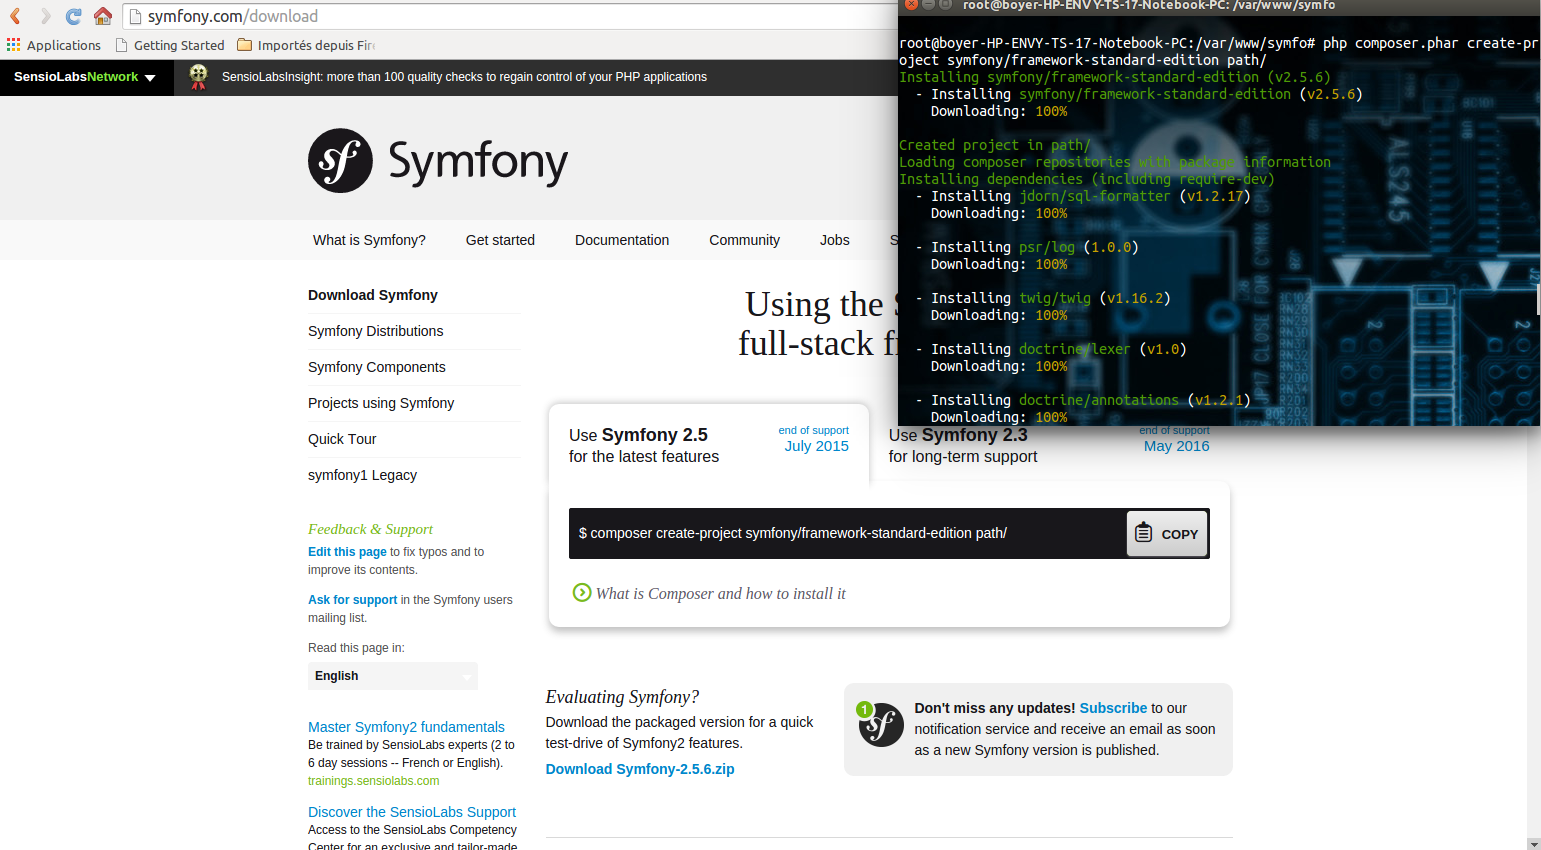Click the Feedback & Support heading

tap(370, 529)
